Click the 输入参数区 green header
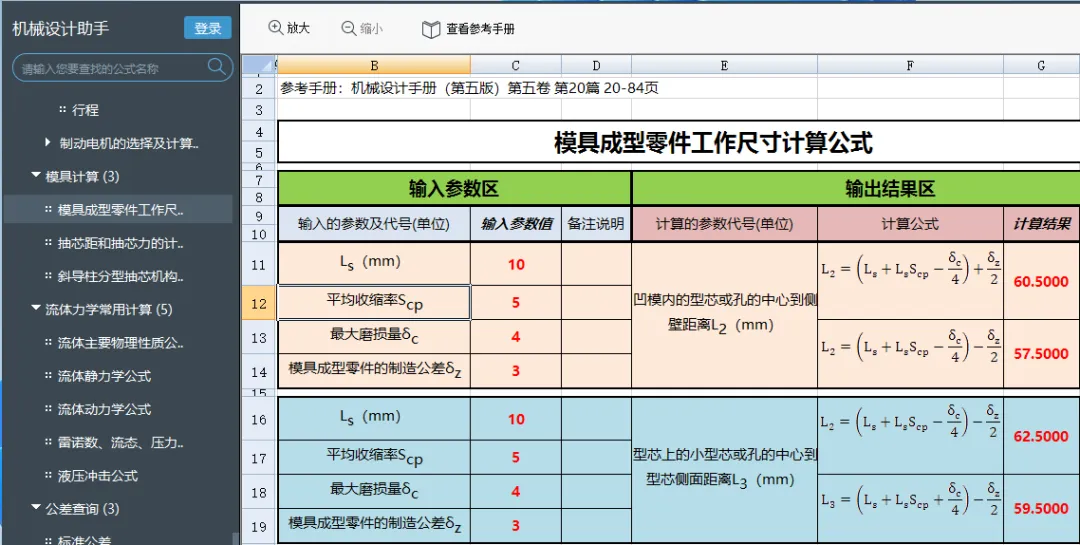1080x545 pixels. (454, 189)
